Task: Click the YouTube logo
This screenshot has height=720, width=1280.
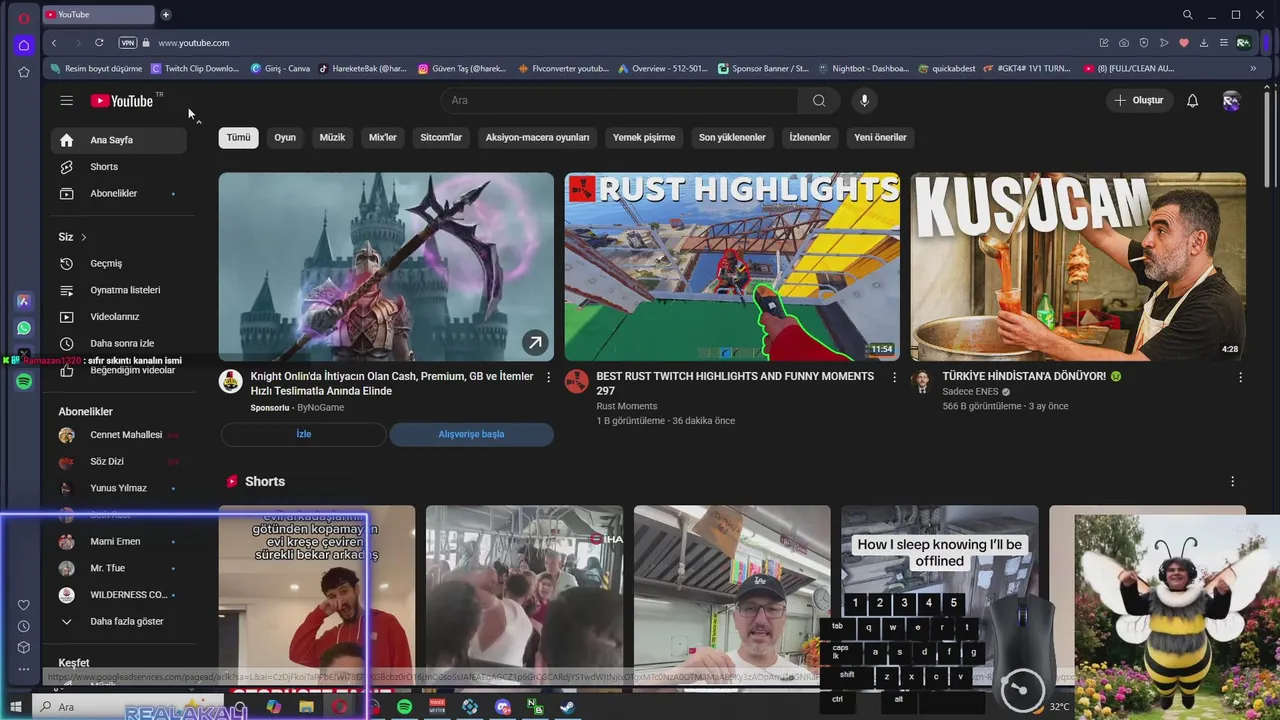Action: point(122,100)
